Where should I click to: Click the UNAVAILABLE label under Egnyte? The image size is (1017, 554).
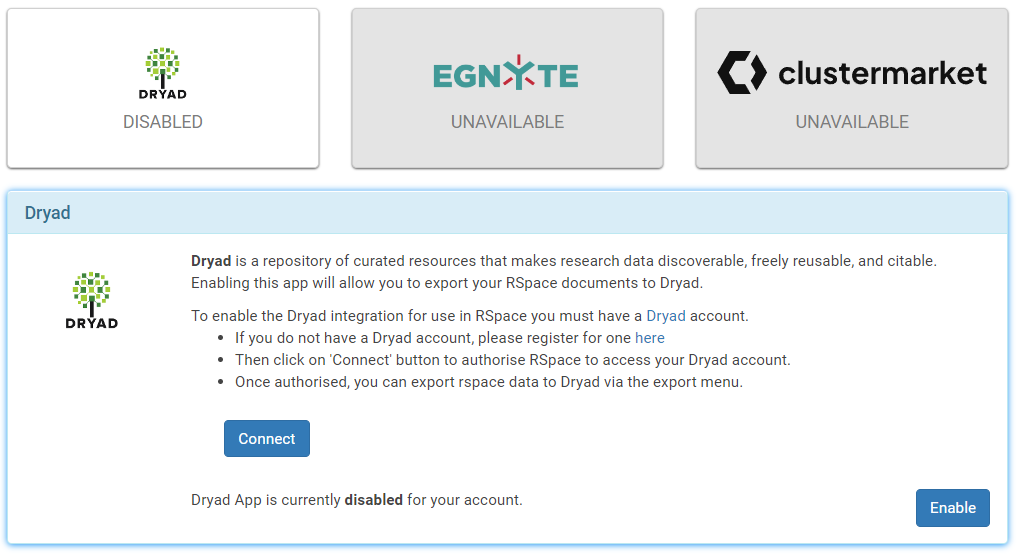click(x=507, y=122)
